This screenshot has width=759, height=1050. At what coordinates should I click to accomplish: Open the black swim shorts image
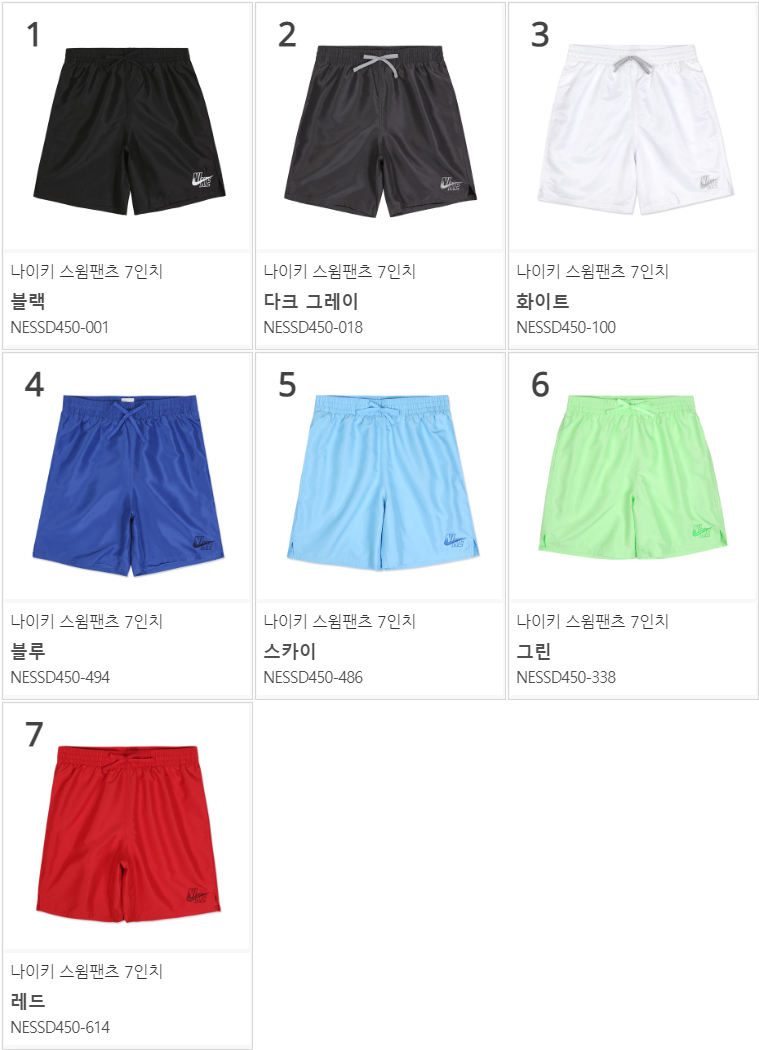pos(129,131)
